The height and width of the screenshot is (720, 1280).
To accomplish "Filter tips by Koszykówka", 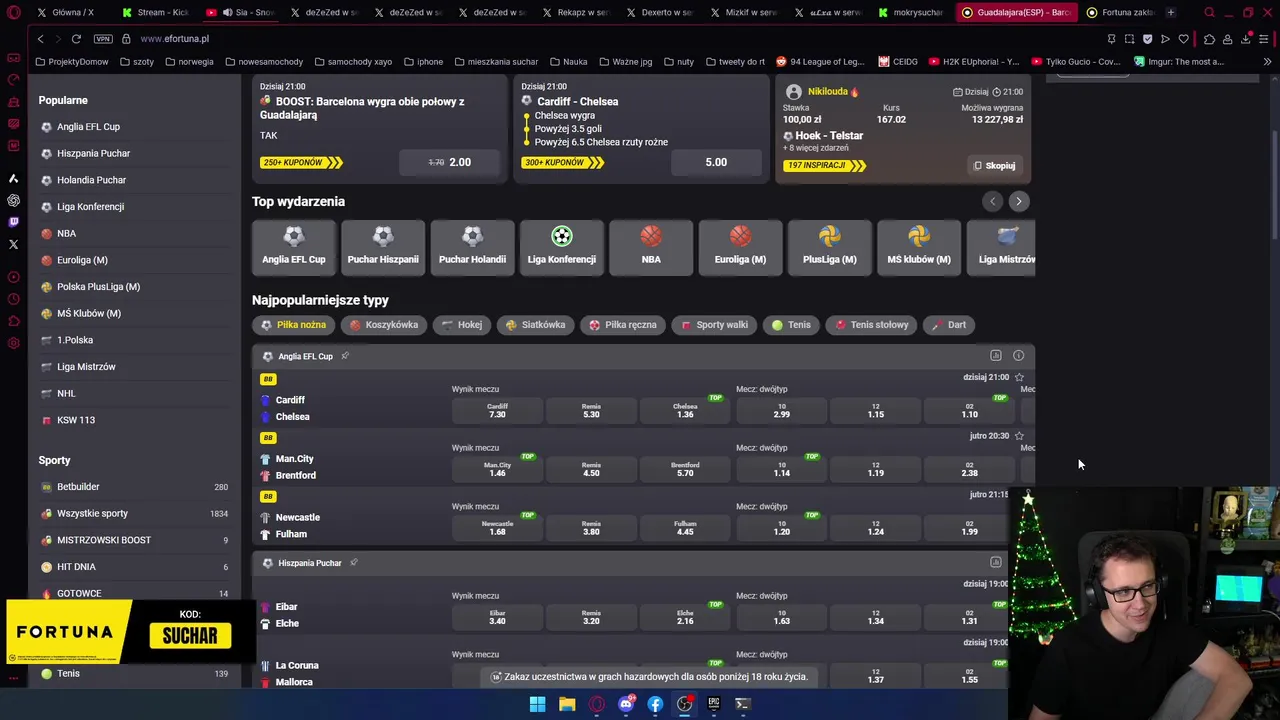I will 384,324.
